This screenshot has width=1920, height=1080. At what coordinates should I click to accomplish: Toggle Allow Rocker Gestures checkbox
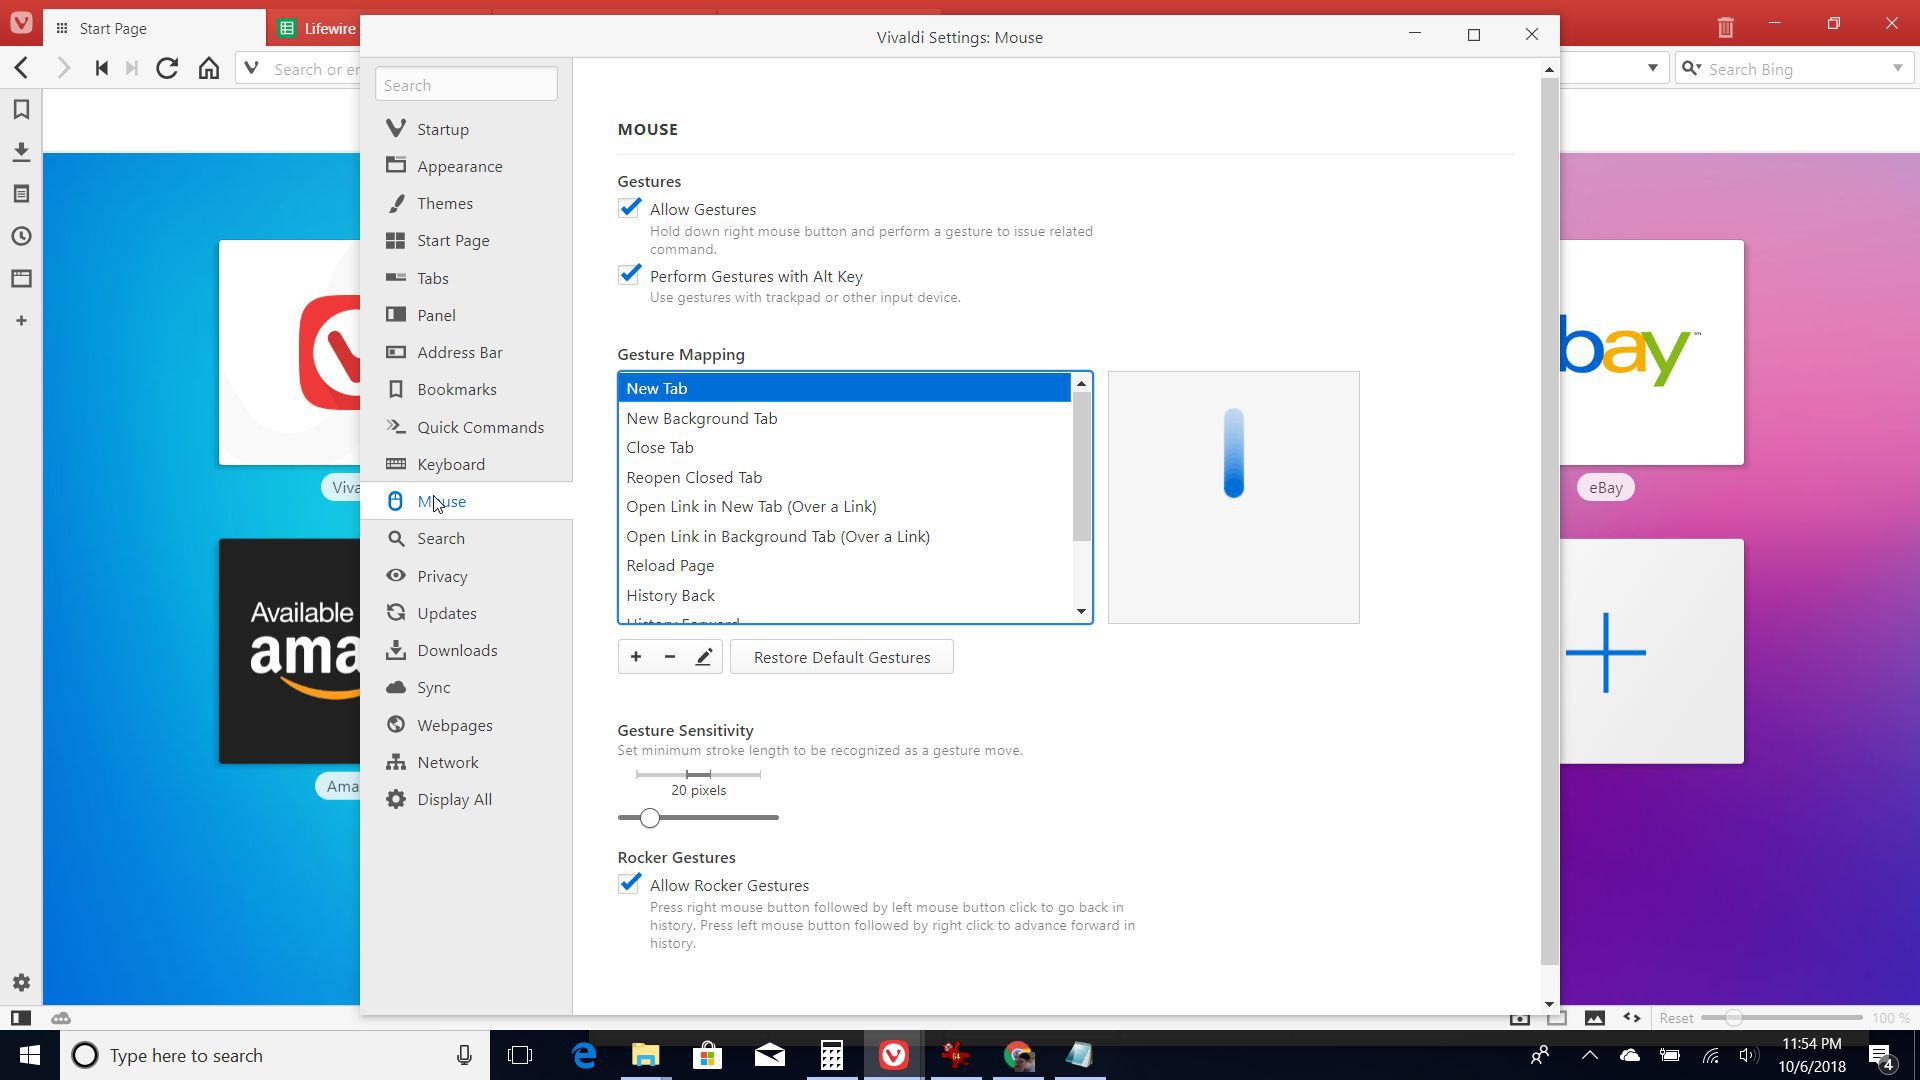630,884
